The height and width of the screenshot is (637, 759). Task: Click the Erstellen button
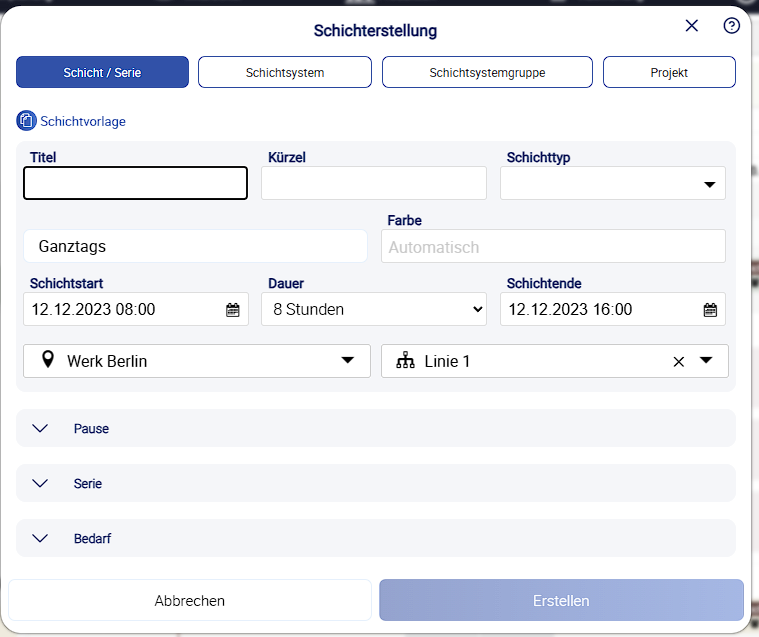(561, 601)
